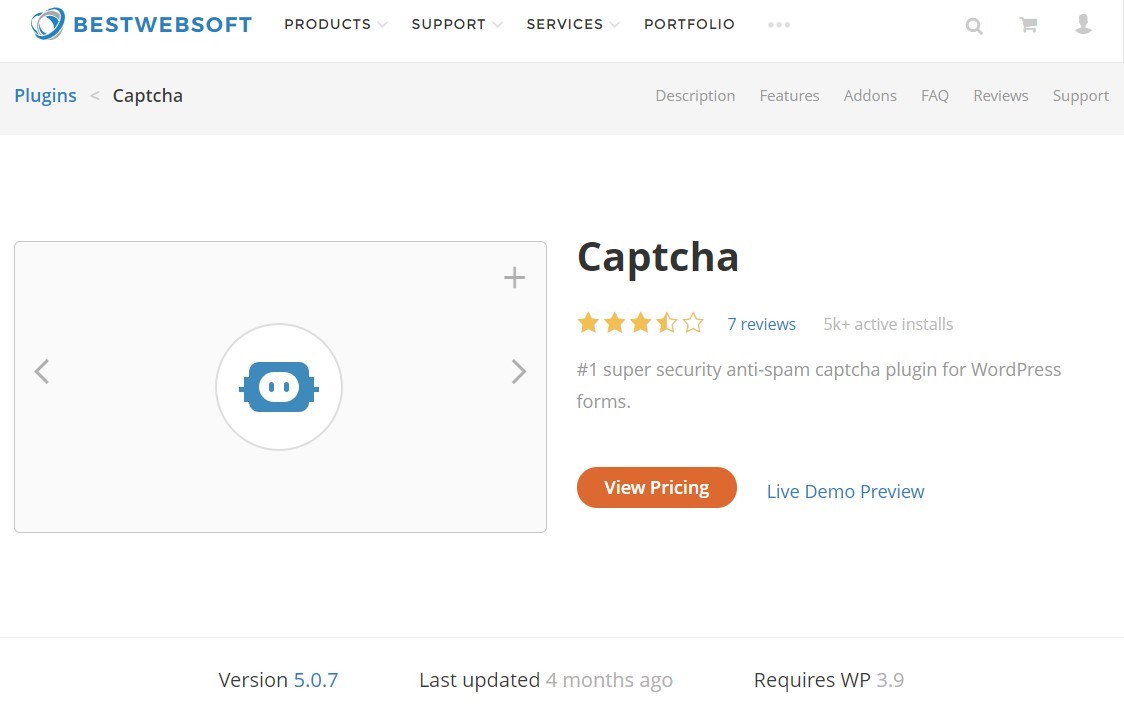Viewport: 1124px width, 720px height.
Task: Jump to the Description section
Action: click(695, 95)
